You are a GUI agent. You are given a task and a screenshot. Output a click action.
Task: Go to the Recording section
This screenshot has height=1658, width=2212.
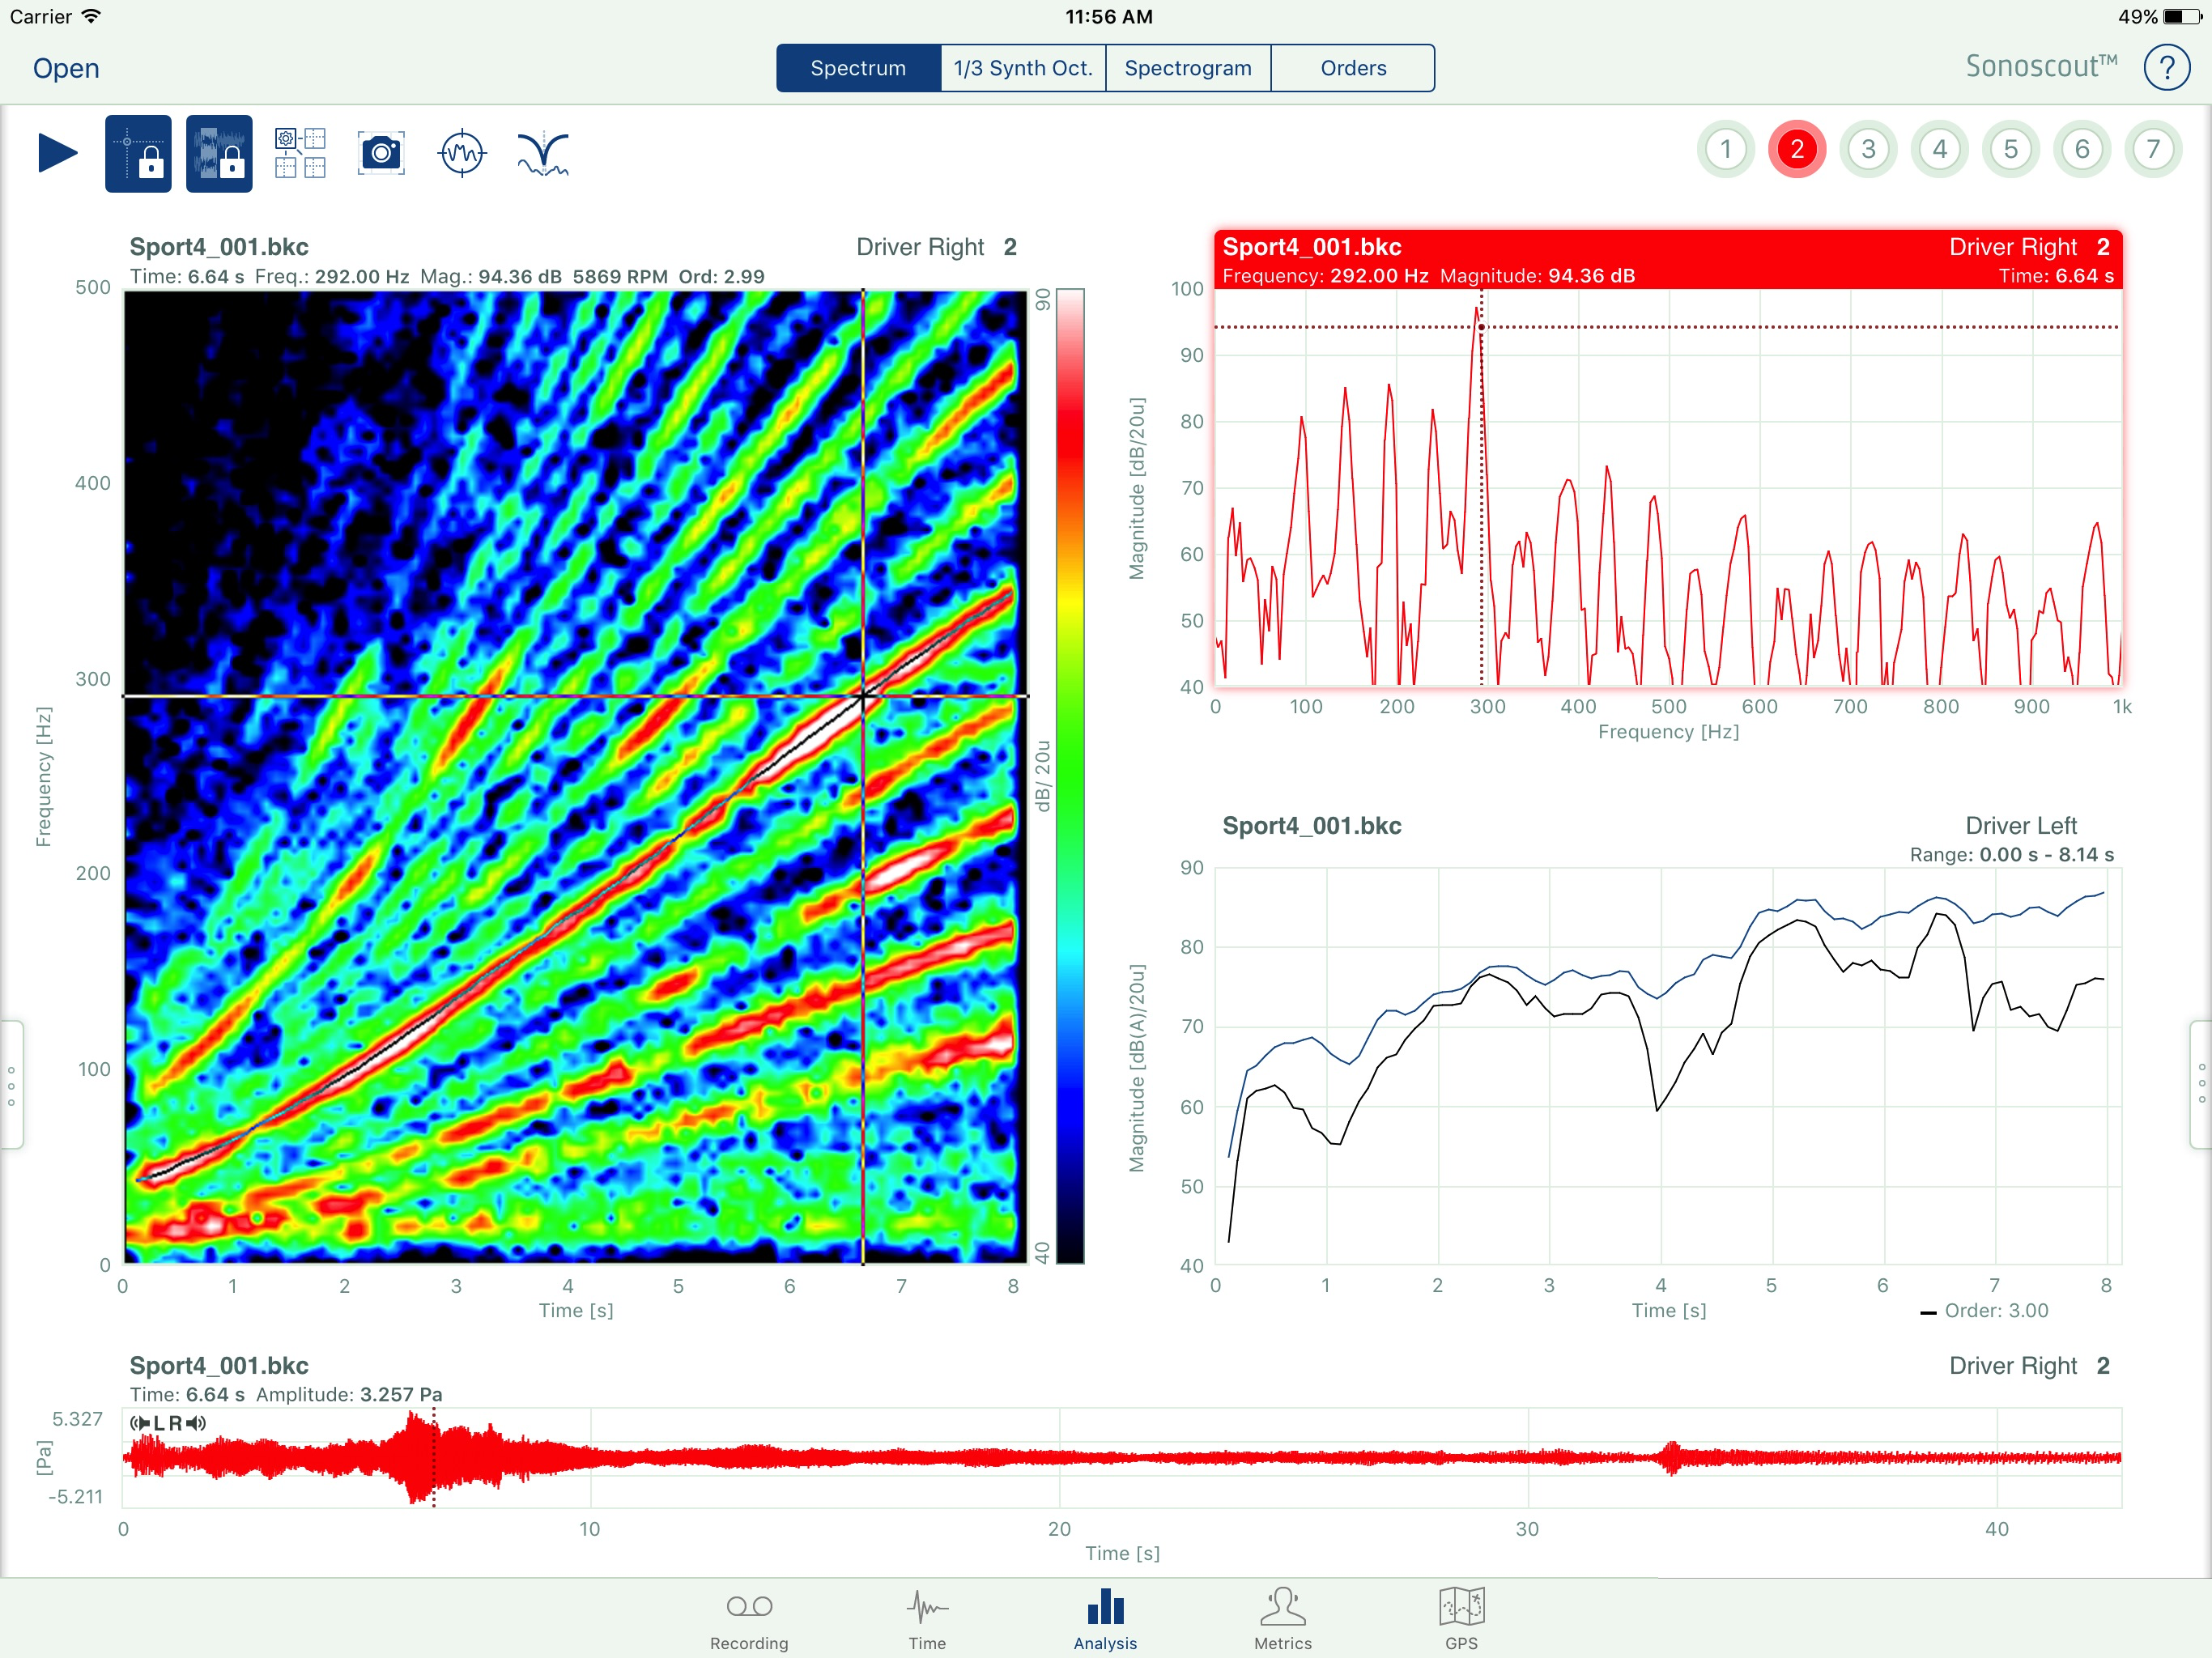click(x=749, y=1619)
